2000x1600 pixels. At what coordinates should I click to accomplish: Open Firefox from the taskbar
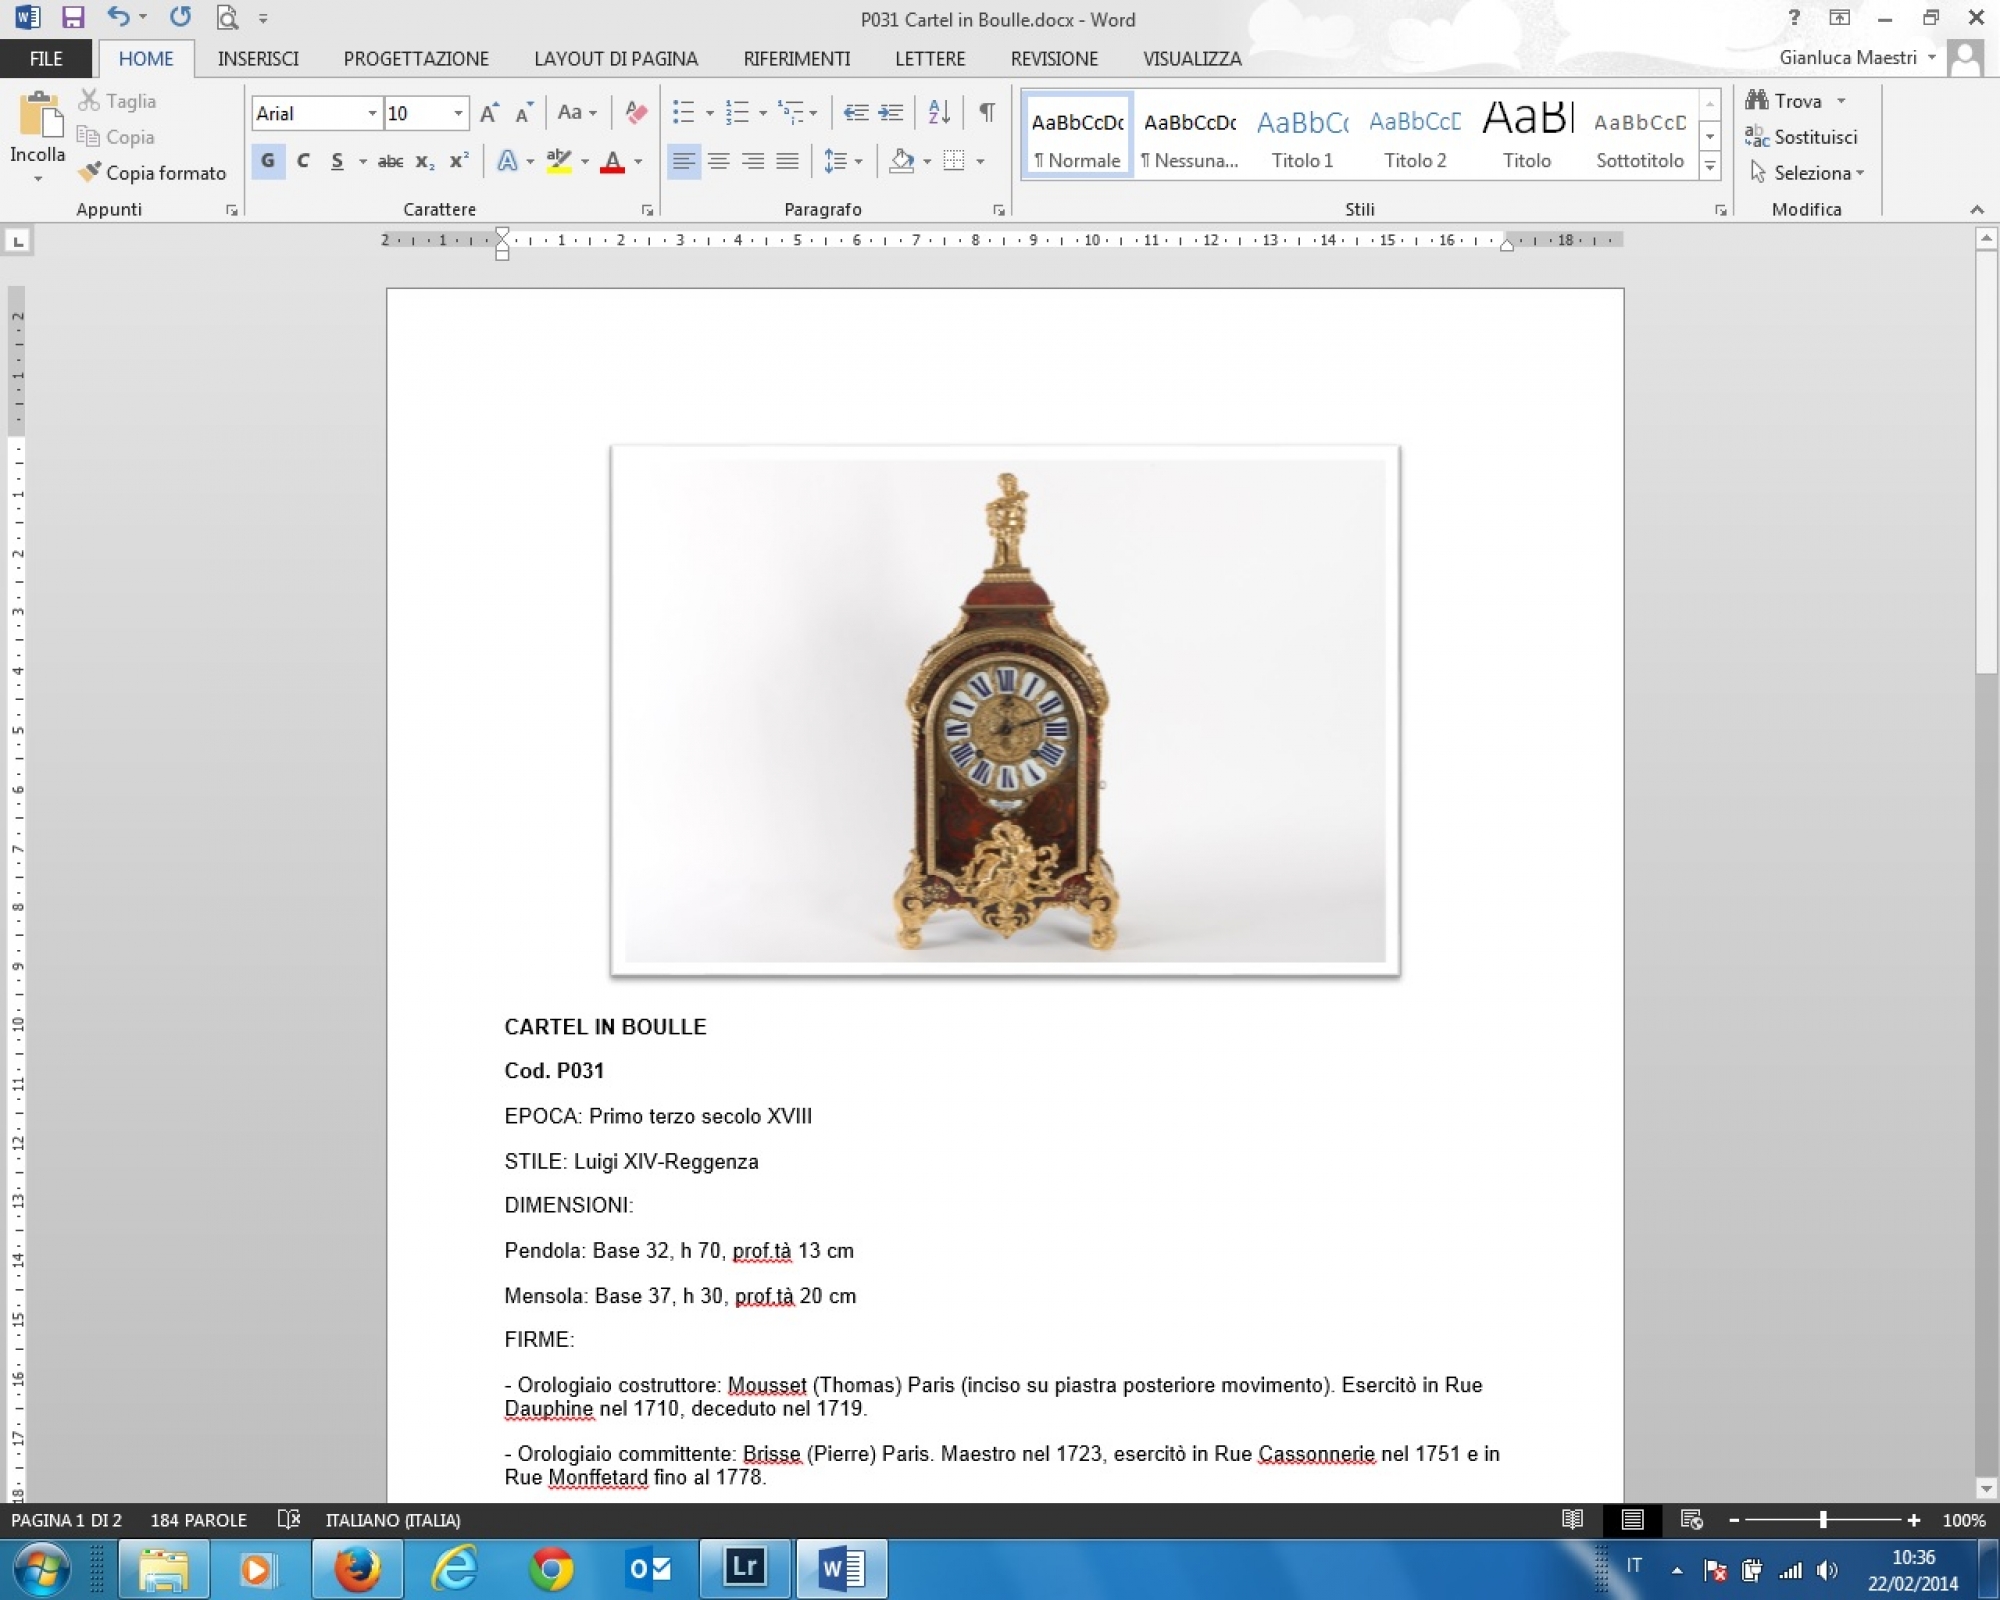[357, 1568]
